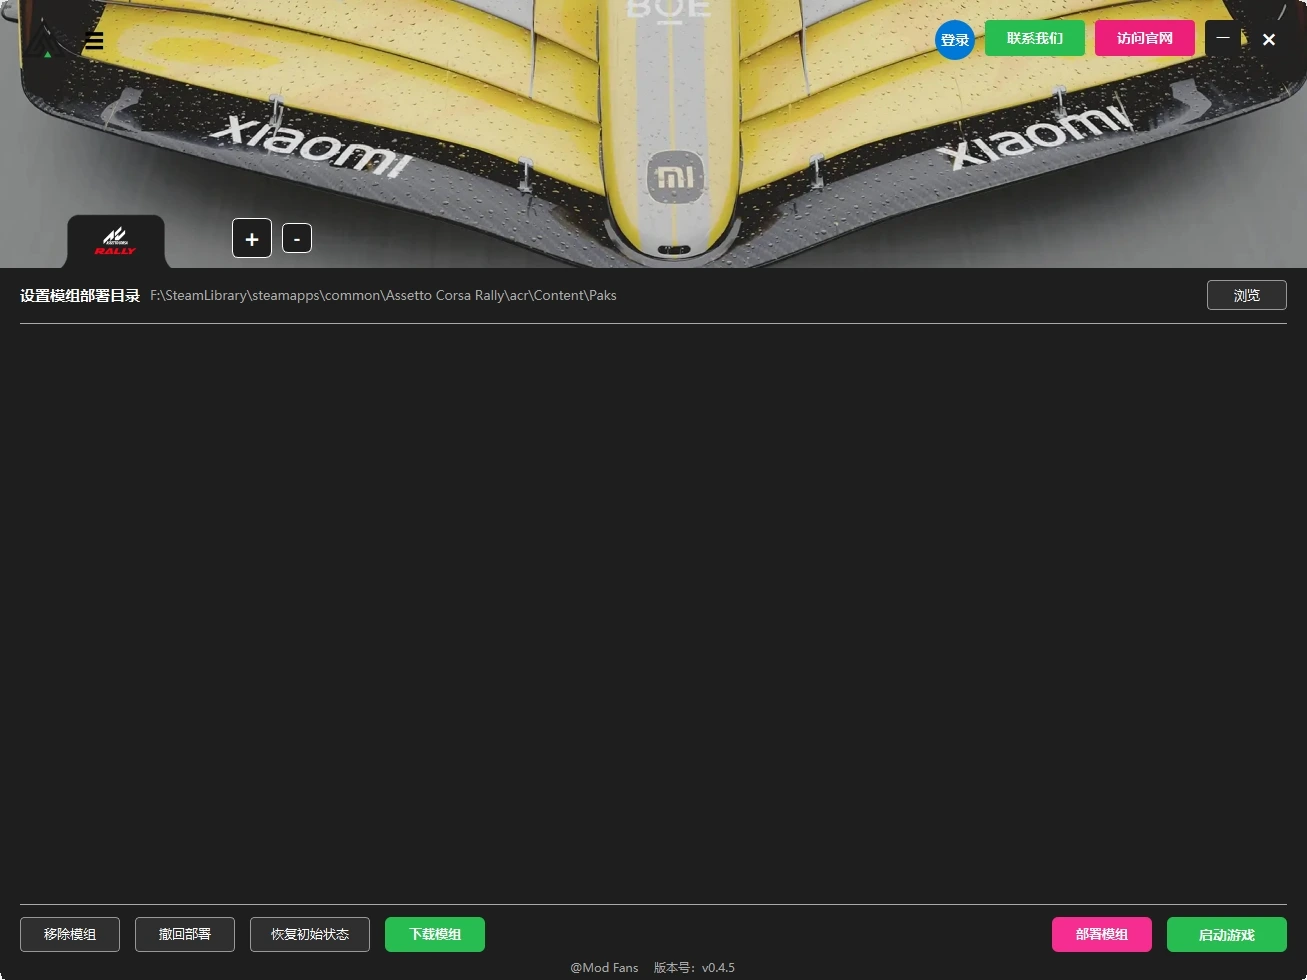Launch the game with 启动游戏
1307x980 pixels.
click(1227, 934)
